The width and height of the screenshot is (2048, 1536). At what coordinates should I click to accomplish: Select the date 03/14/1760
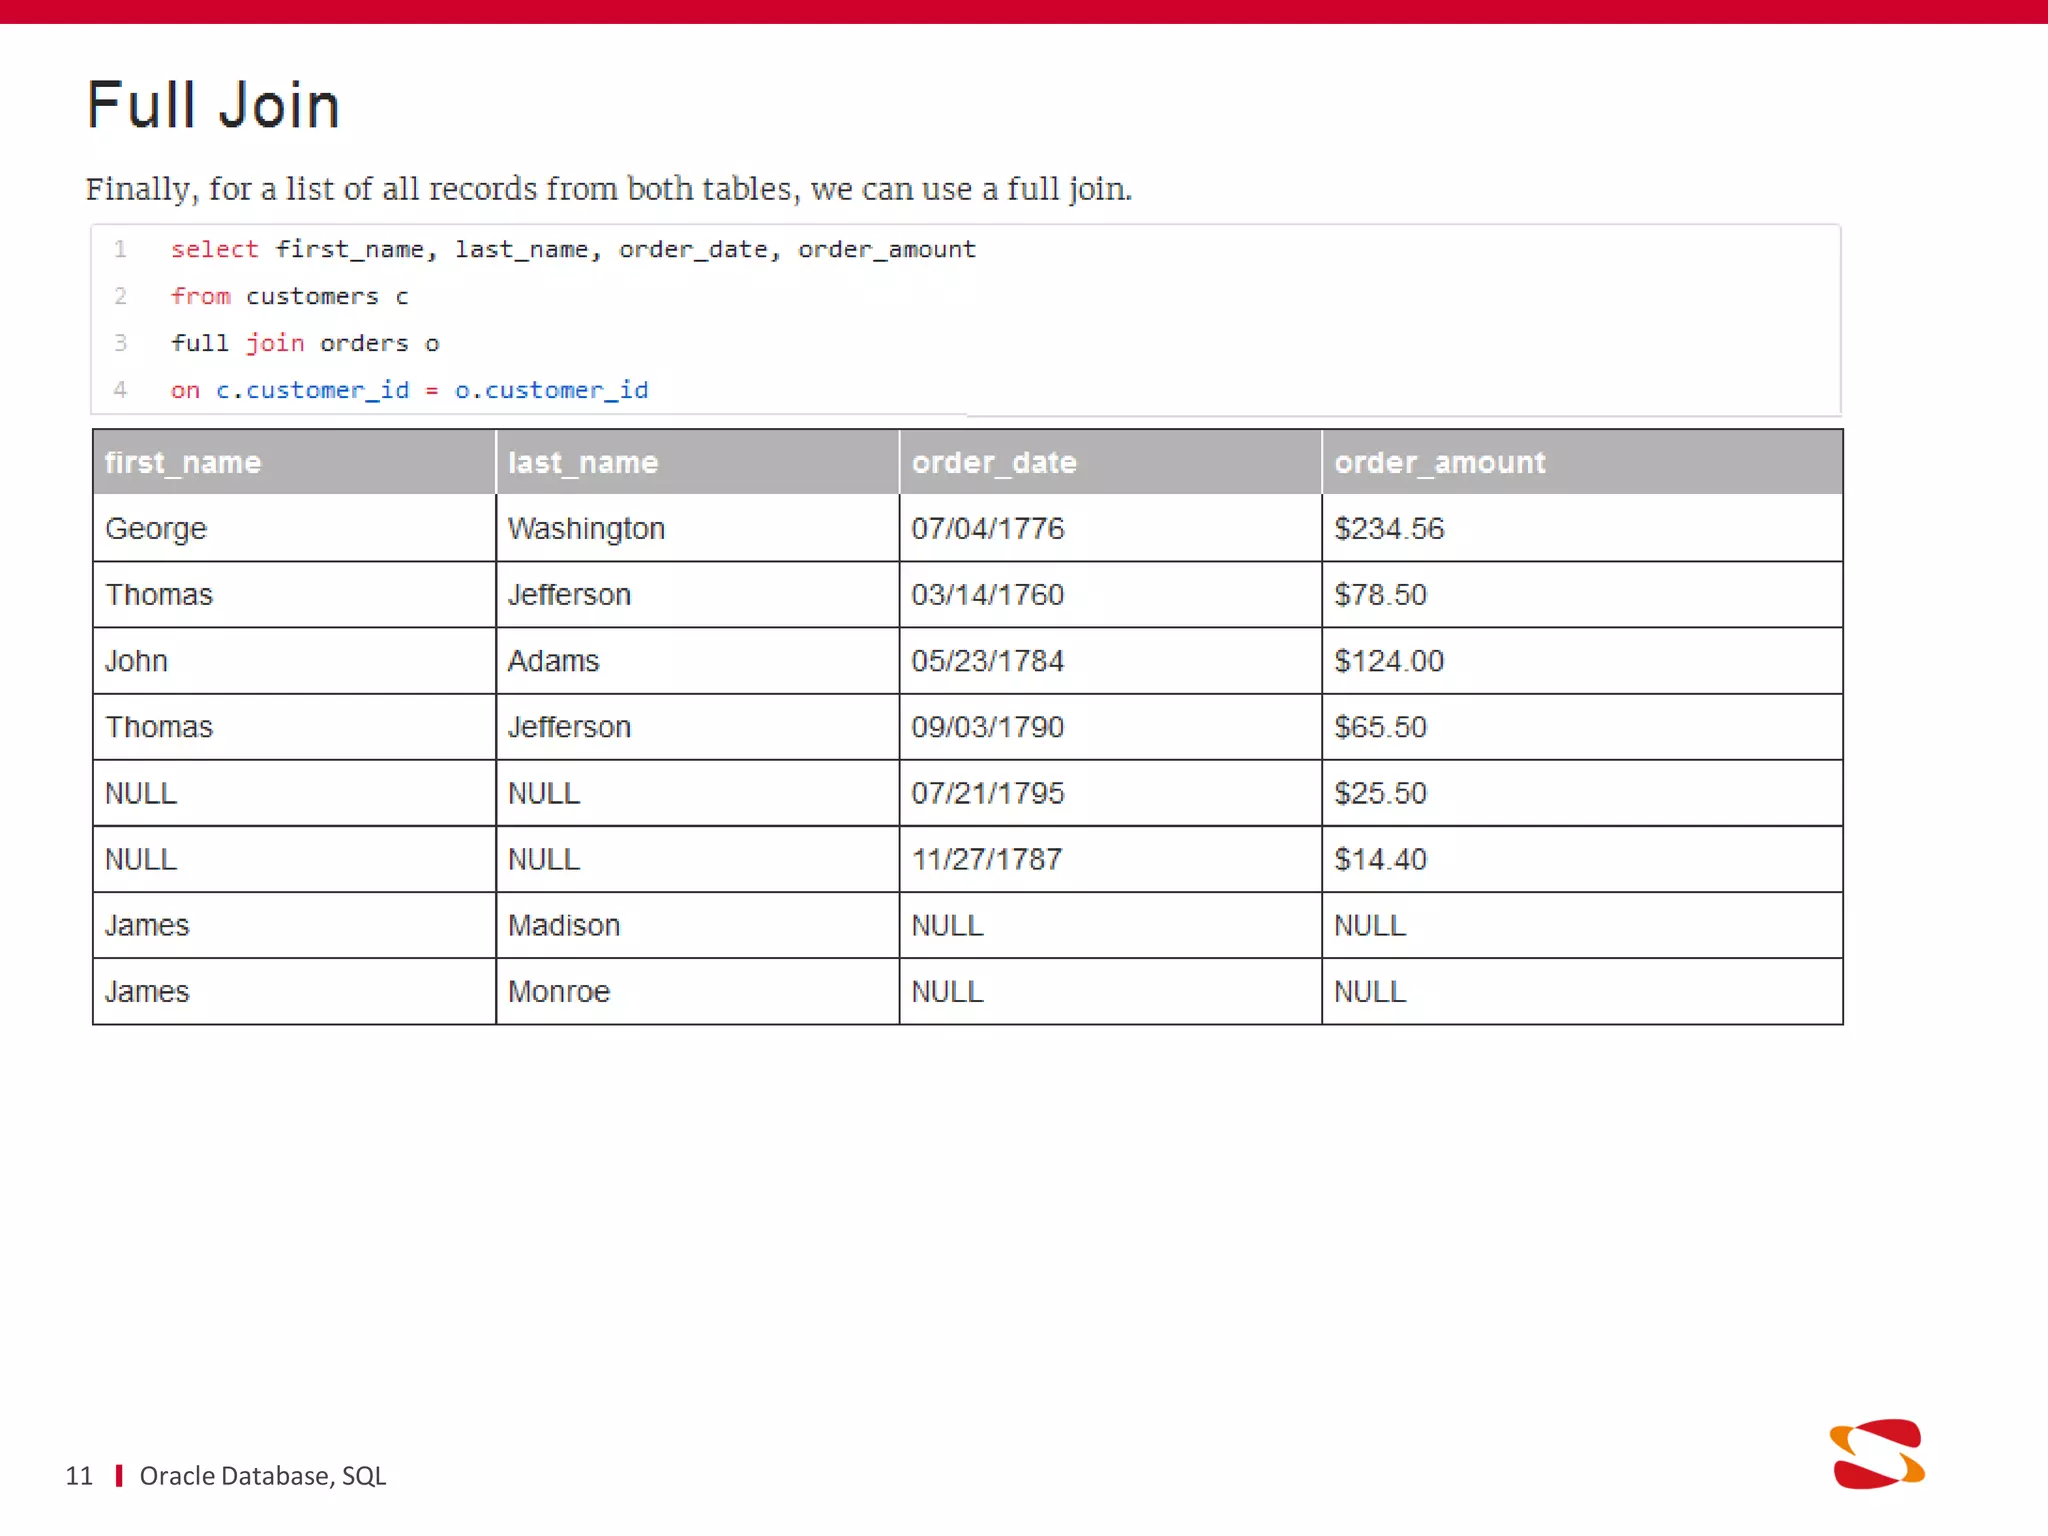coord(1110,595)
